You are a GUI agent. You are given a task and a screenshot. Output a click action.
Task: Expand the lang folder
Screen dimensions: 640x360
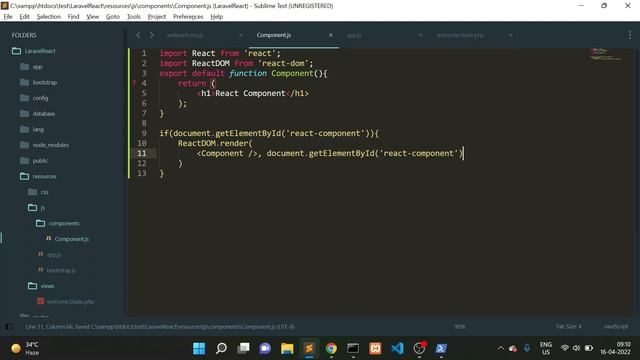(x=31, y=129)
